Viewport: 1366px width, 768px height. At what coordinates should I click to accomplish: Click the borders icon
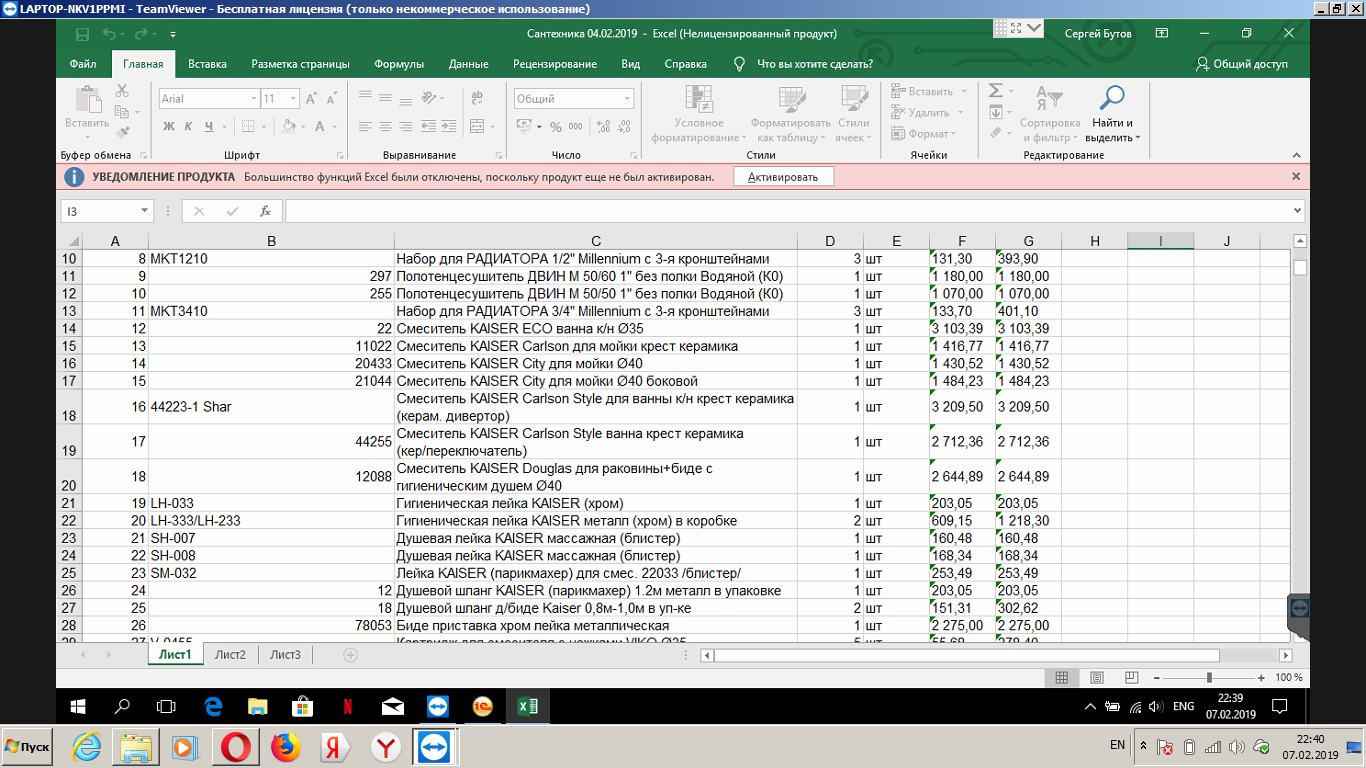[x=249, y=126]
